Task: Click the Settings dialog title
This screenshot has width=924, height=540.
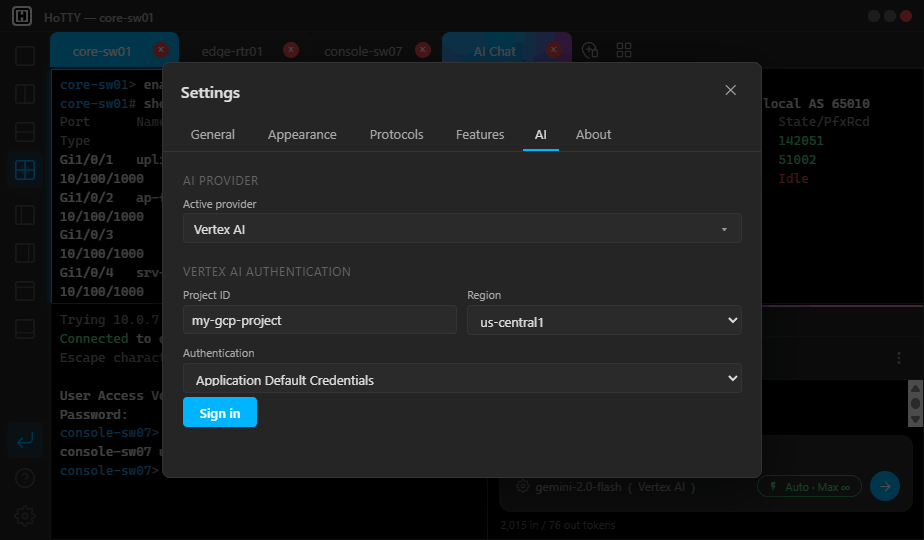Action: click(210, 93)
